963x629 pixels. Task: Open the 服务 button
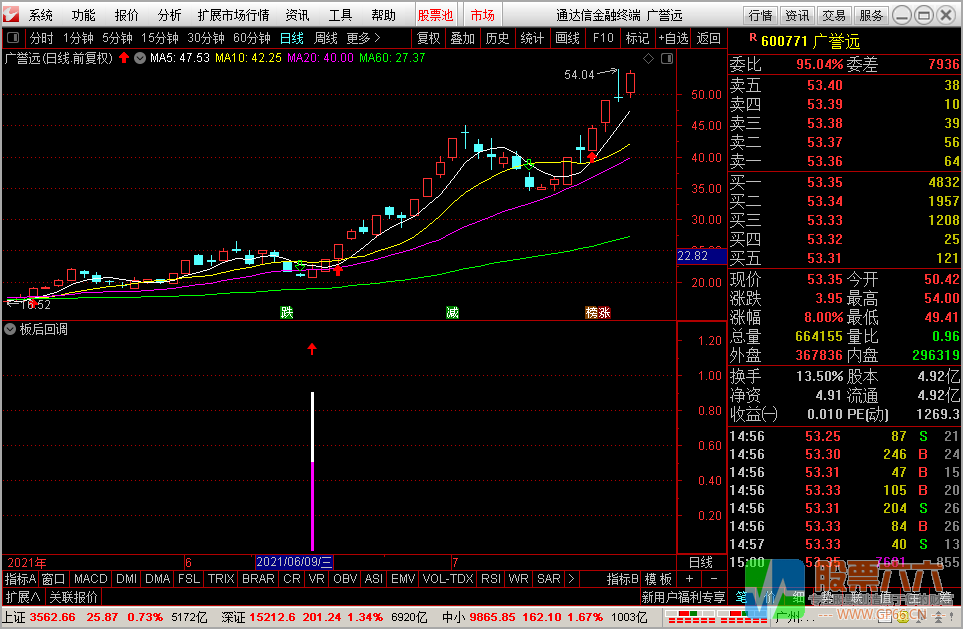871,15
